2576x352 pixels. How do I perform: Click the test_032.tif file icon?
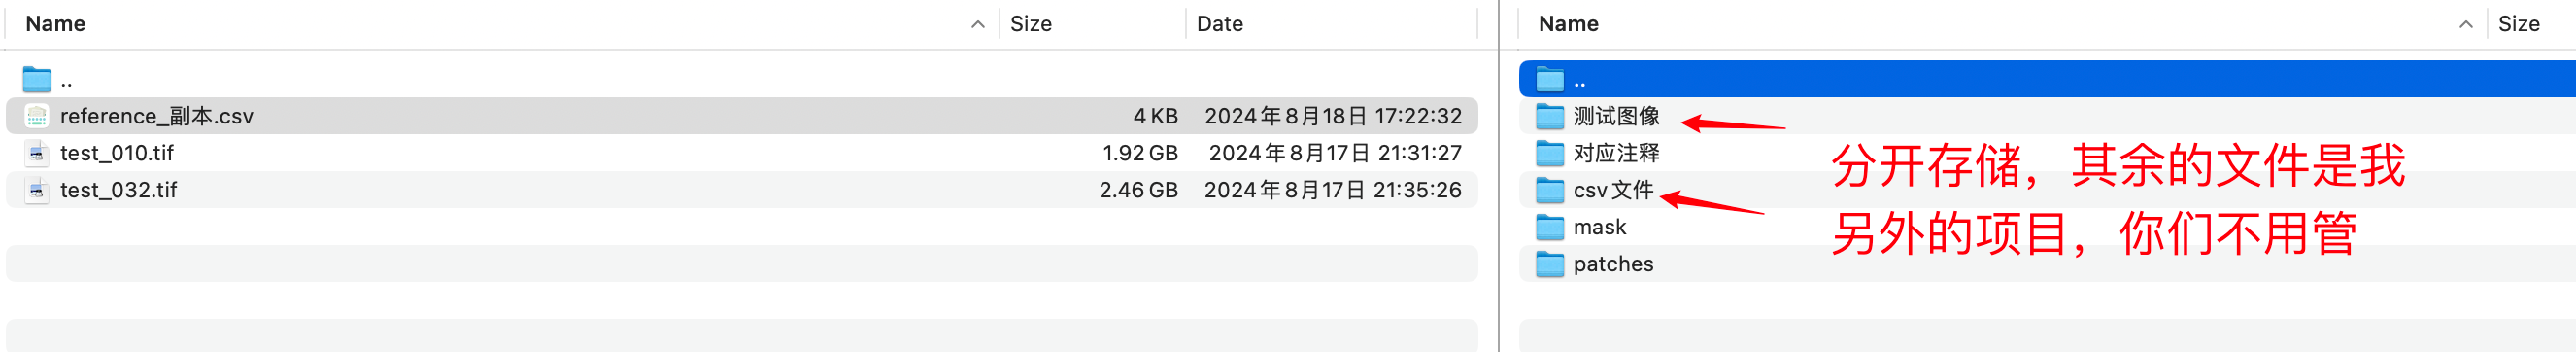click(x=37, y=190)
